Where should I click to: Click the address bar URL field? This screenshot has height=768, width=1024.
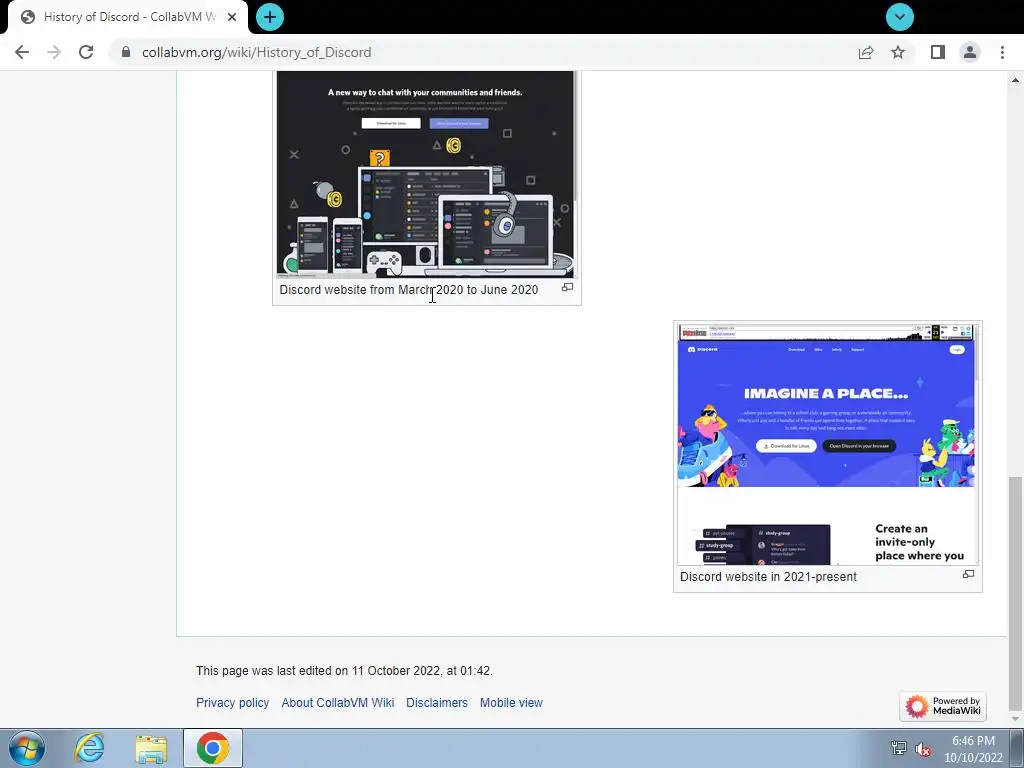[x=483, y=52]
